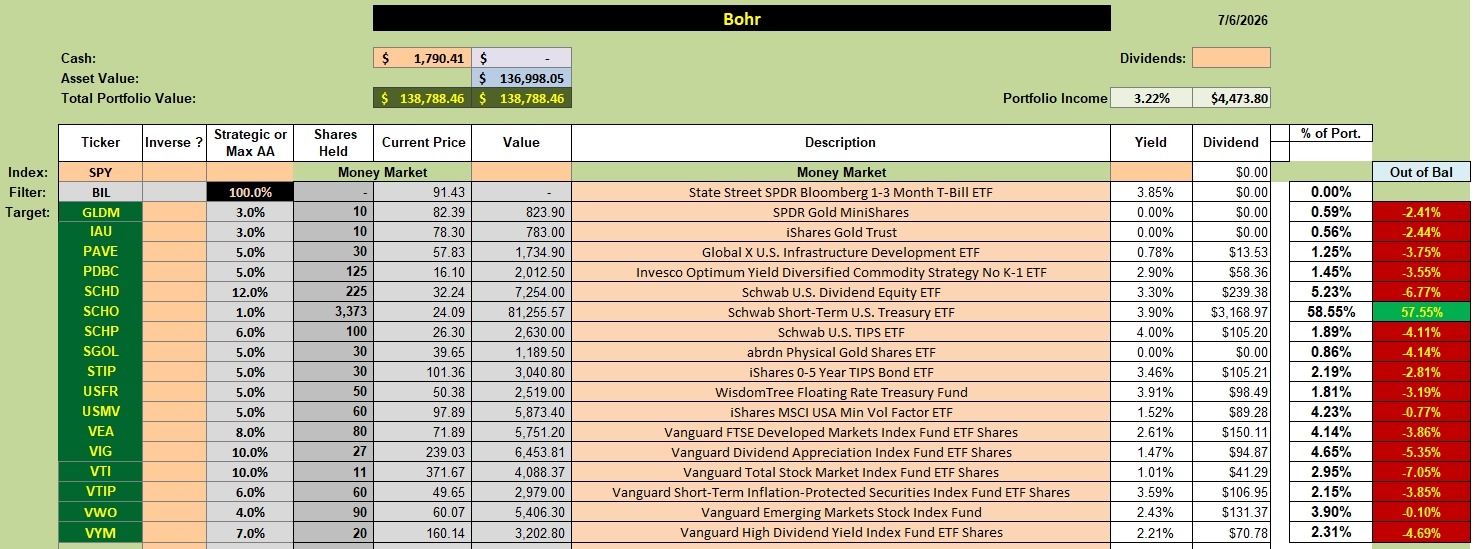Click SCHP yield 4.00% cell

tap(1151, 332)
